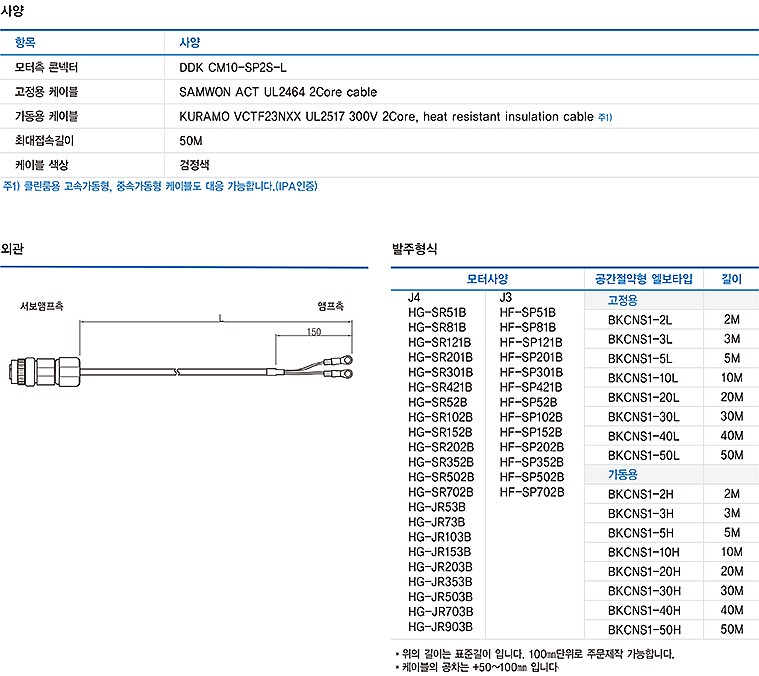Select motor model HG-SR52B
This screenshot has height=676, width=759.
pyautogui.click(x=438, y=403)
